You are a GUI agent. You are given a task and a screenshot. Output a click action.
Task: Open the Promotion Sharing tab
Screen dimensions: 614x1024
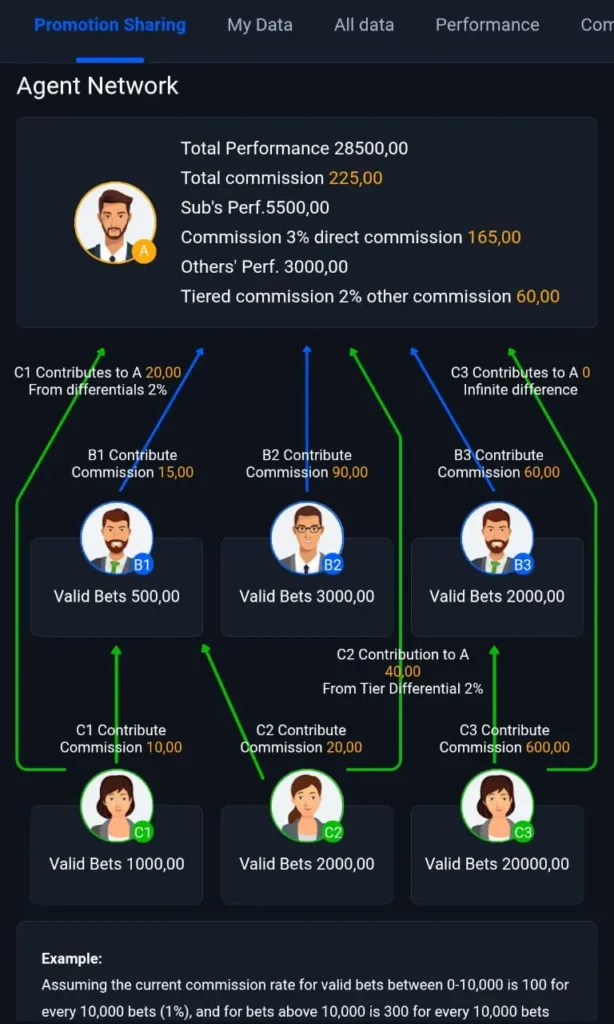(x=110, y=25)
